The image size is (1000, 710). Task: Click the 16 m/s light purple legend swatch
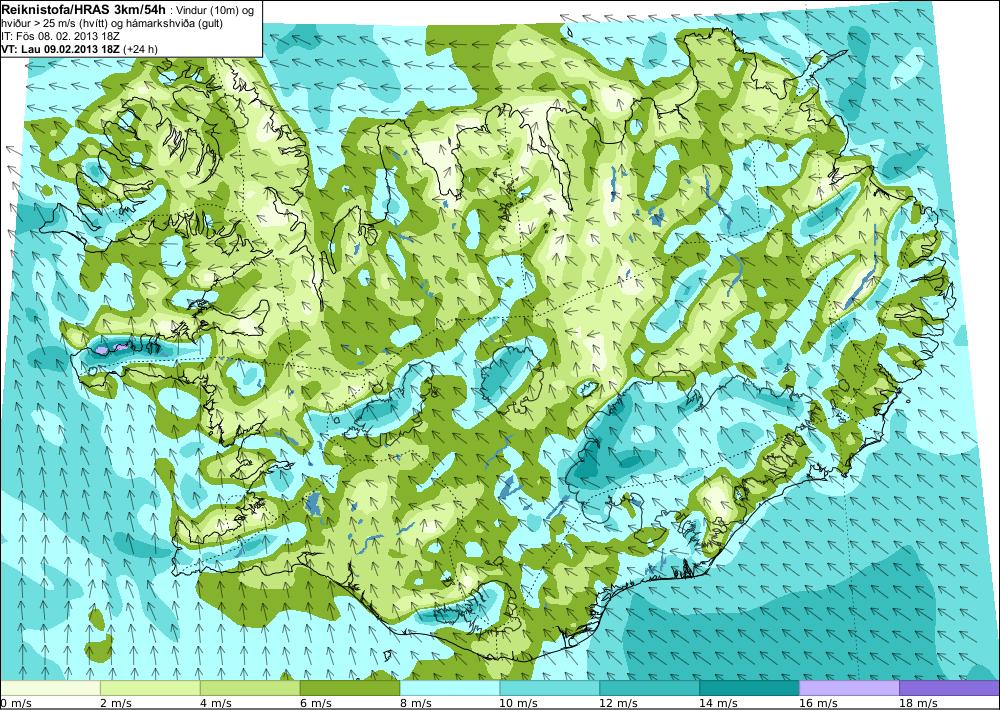849,688
